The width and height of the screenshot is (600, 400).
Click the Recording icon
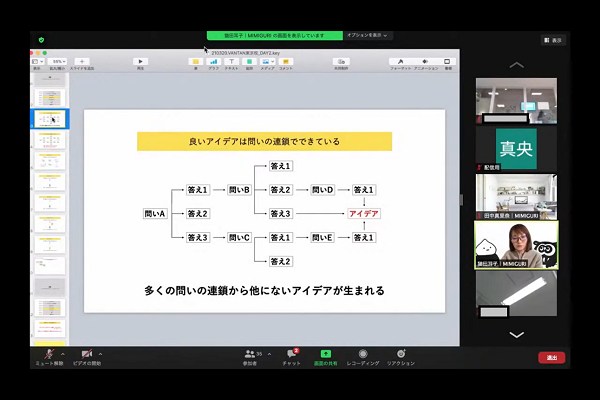362,355
